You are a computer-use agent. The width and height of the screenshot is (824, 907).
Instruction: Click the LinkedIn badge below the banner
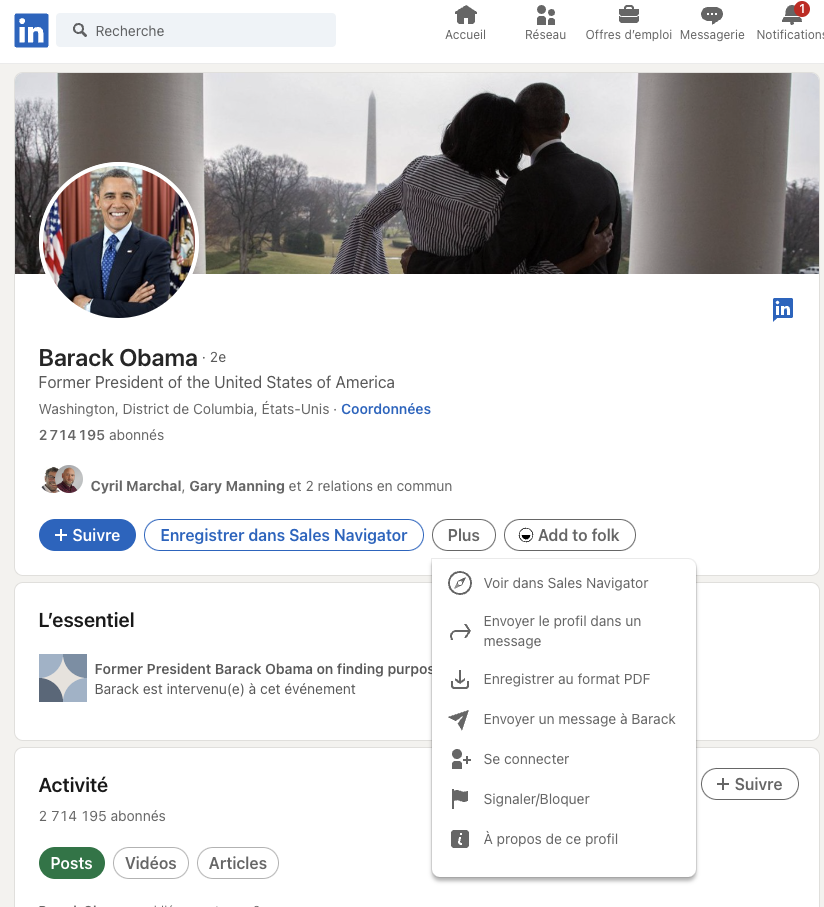[782, 309]
